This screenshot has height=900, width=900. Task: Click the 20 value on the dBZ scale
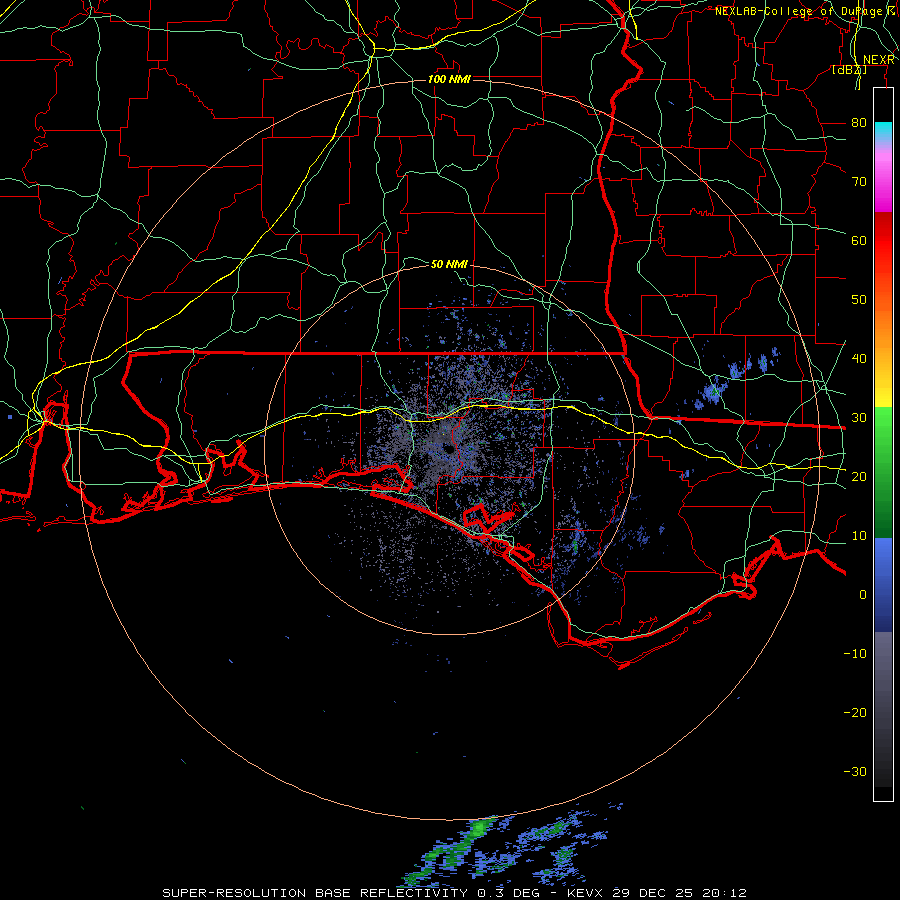[859, 476]
